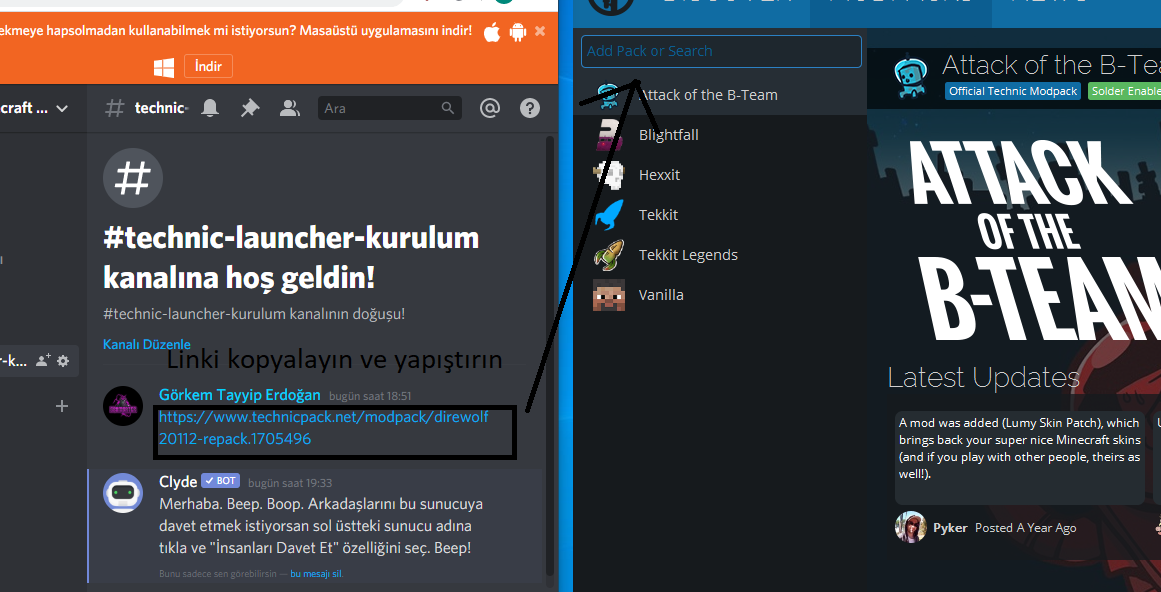Dismiss the orange download banner
The width and height of the screenshot is (1161, 592).
click(540, 31)
